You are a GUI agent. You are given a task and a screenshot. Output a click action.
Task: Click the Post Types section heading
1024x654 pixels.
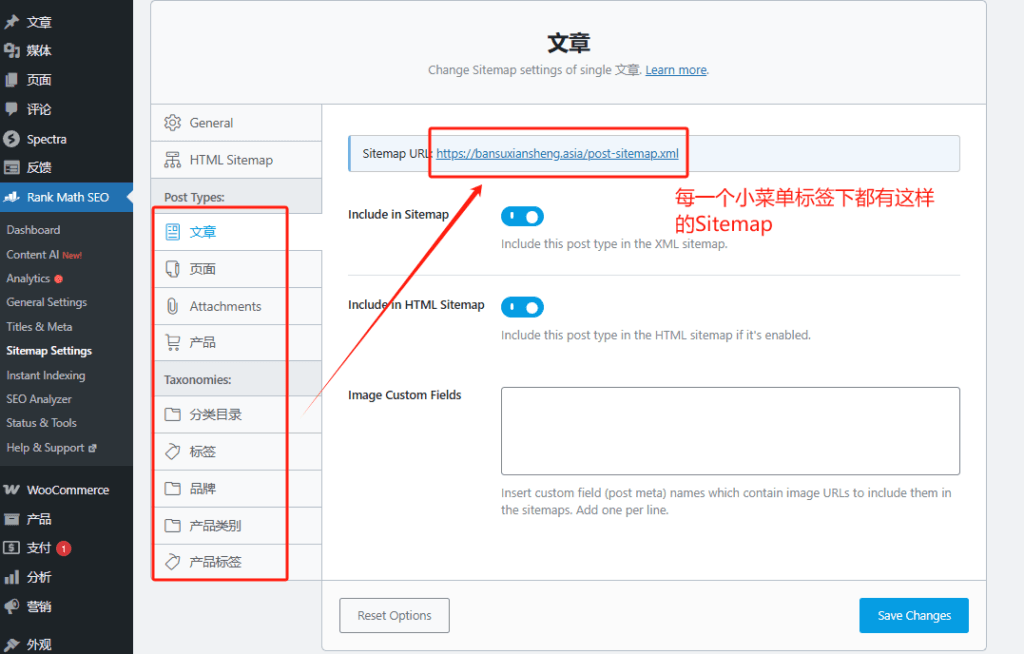pos(194,197)
